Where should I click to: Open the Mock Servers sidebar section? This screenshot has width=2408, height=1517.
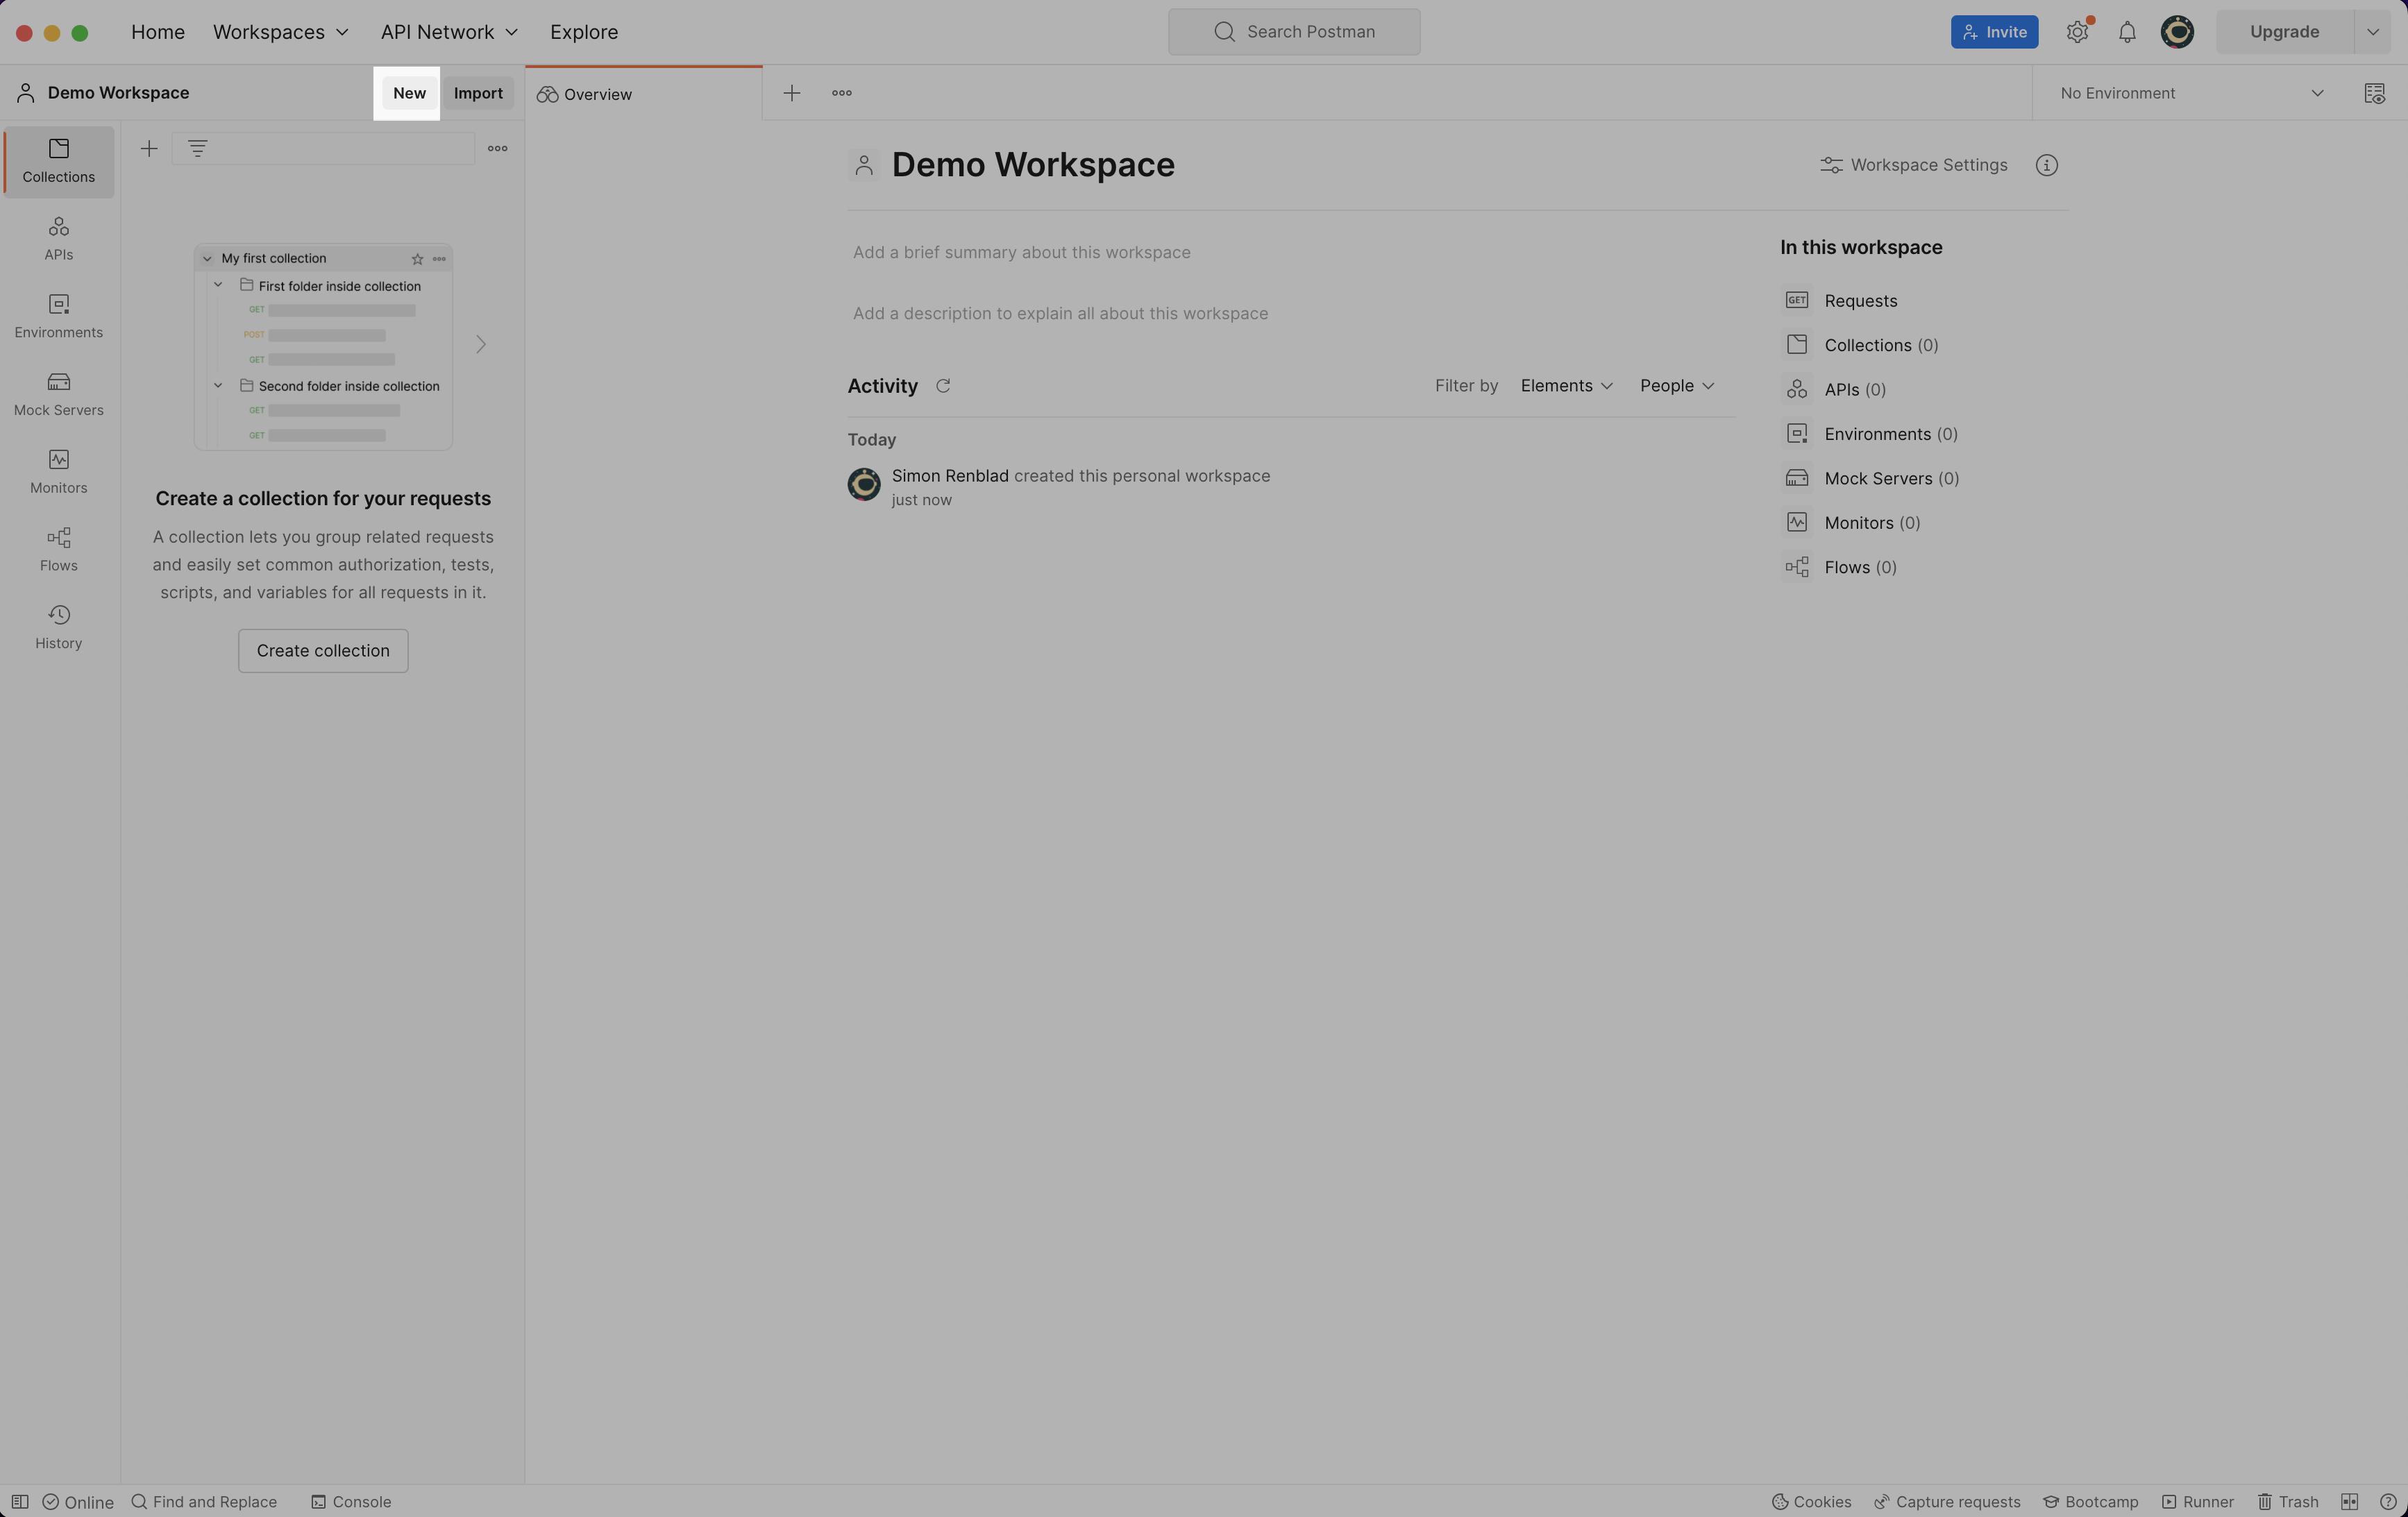(x=58, y=394)
